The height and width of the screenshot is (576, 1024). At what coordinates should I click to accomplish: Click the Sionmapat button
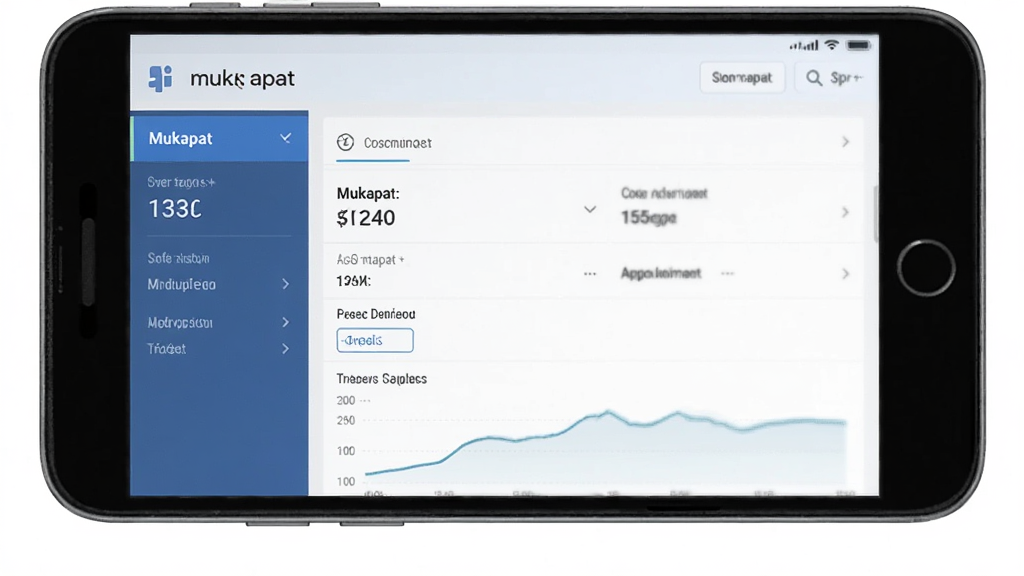pyautogui.click(x=742, y=78)
